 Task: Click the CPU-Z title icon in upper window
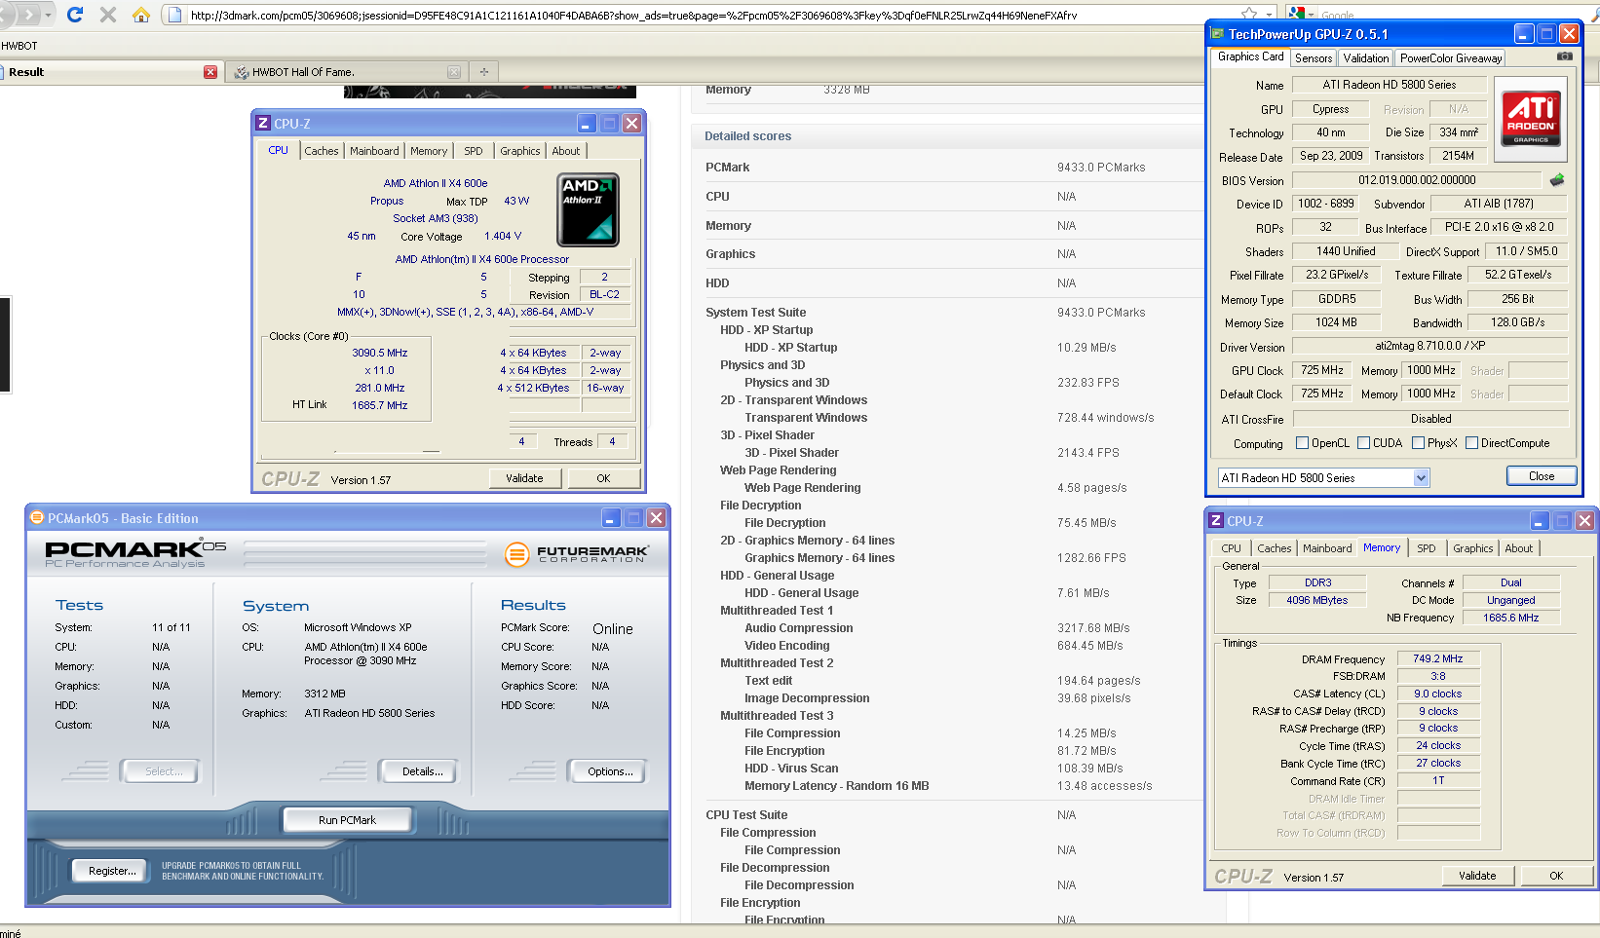pos(263,123)
